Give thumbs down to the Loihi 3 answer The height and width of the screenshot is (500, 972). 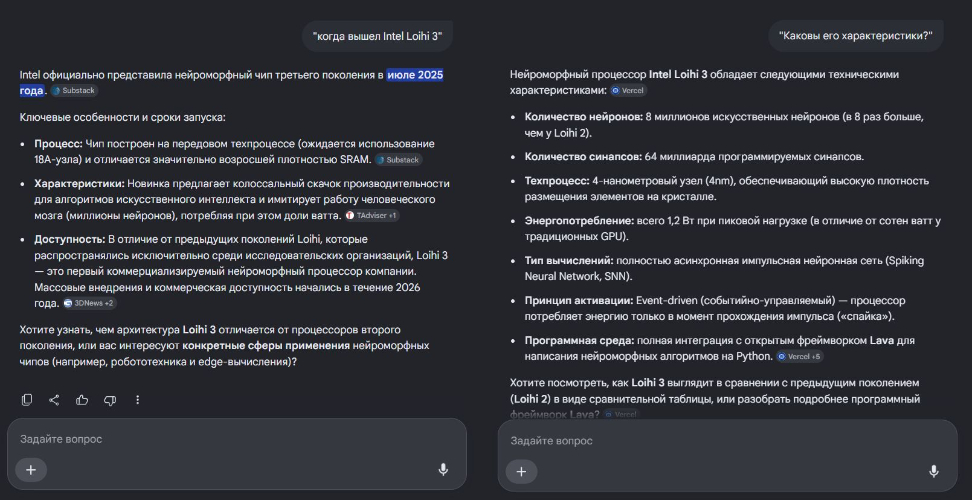coord(110,400)
